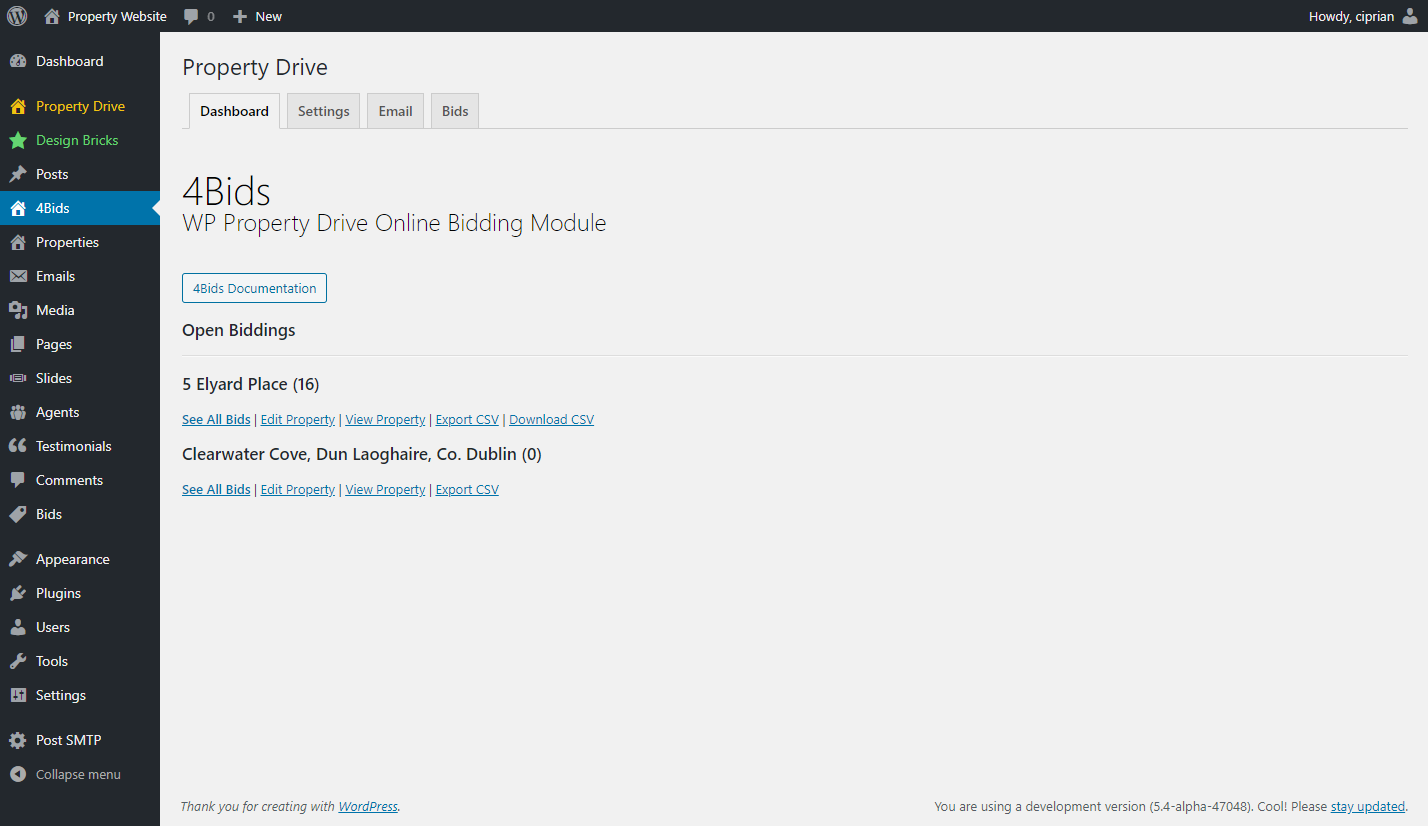
Task: Switch to the Settings tab
Action: tap(323, 111)
